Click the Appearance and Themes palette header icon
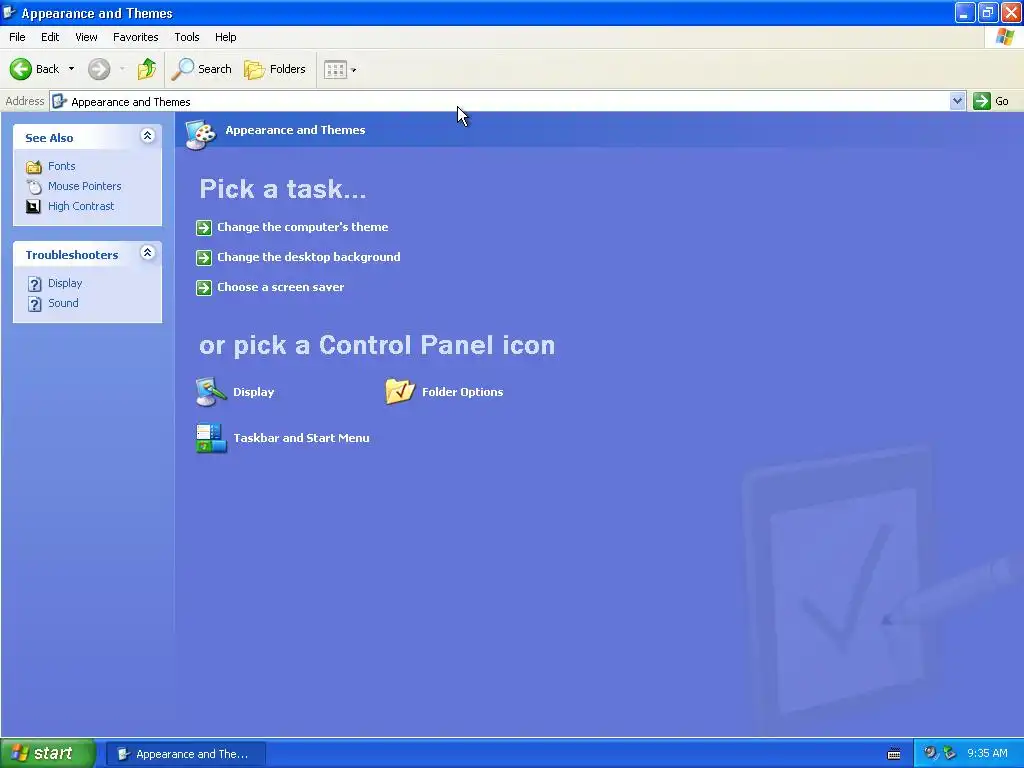1024x768 pixels. click(x=200, y=134)
